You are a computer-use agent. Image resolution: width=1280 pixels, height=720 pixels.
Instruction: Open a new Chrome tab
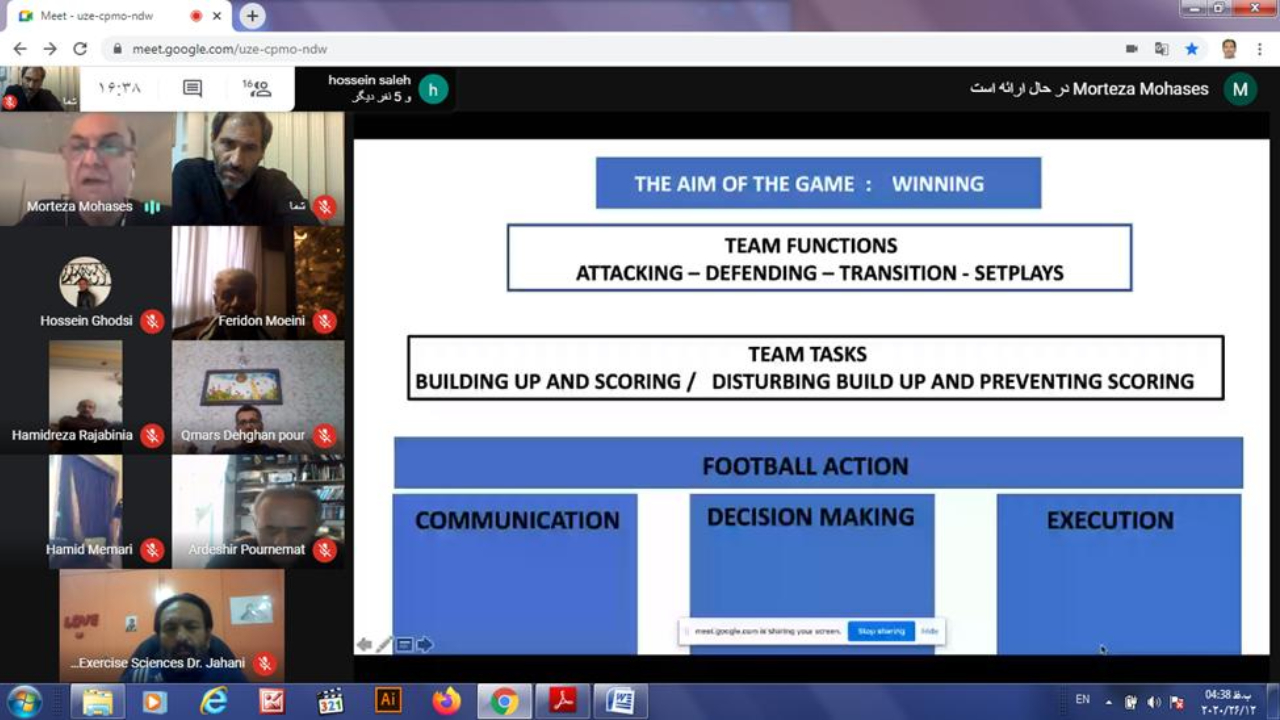click(x=252, y=16)
